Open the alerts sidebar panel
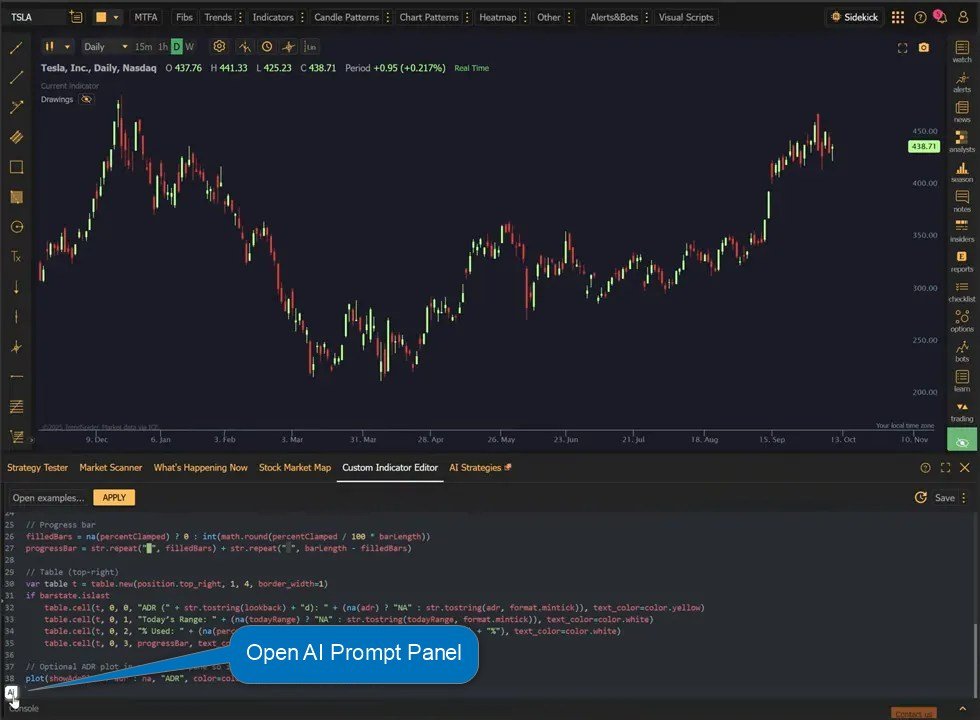The height and width of the screenshot is (720, 980). 962,81
